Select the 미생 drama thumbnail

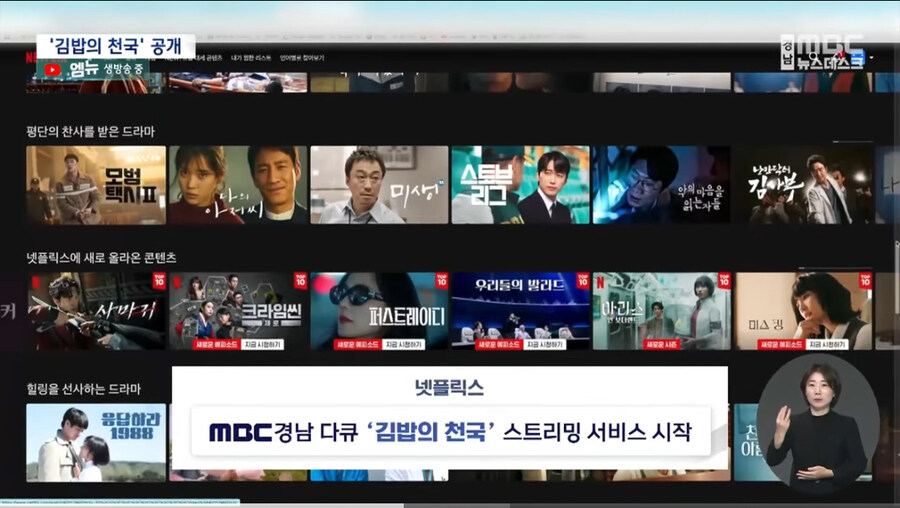tap(379, 185)
